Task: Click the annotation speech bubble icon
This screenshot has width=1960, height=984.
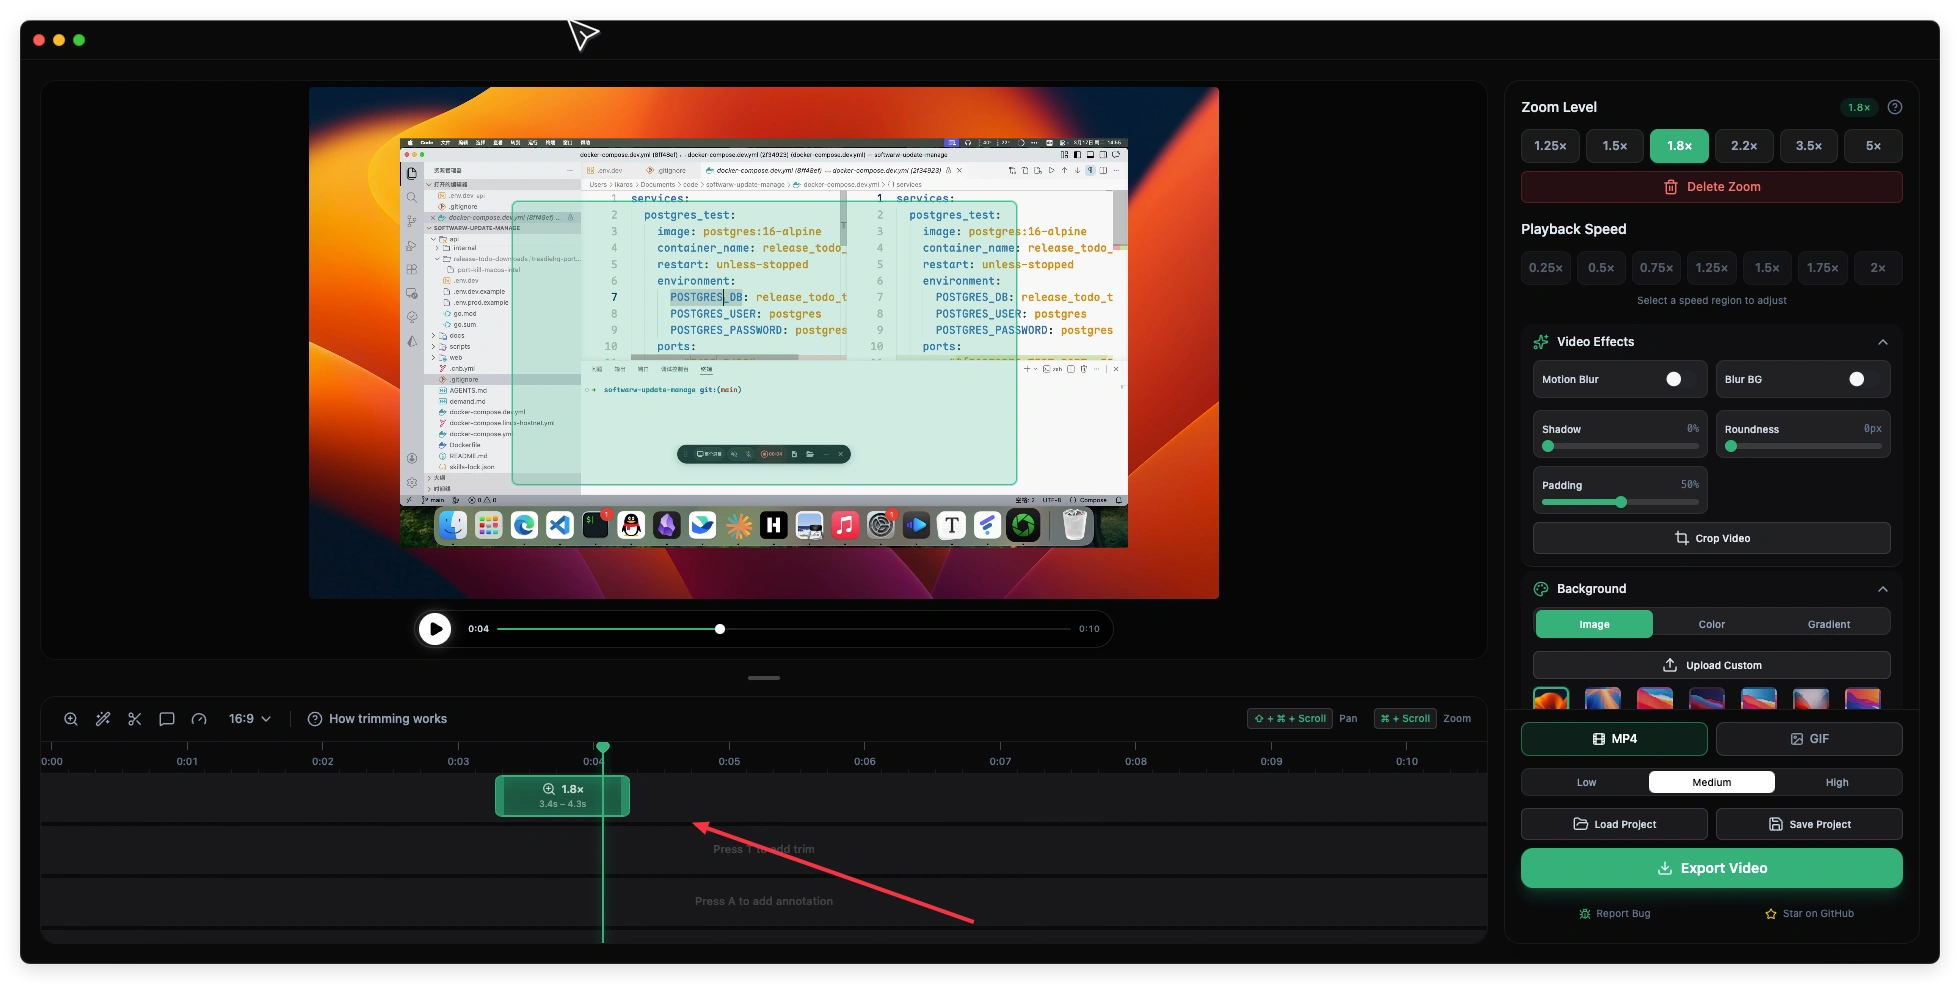Action: point(167,719)
